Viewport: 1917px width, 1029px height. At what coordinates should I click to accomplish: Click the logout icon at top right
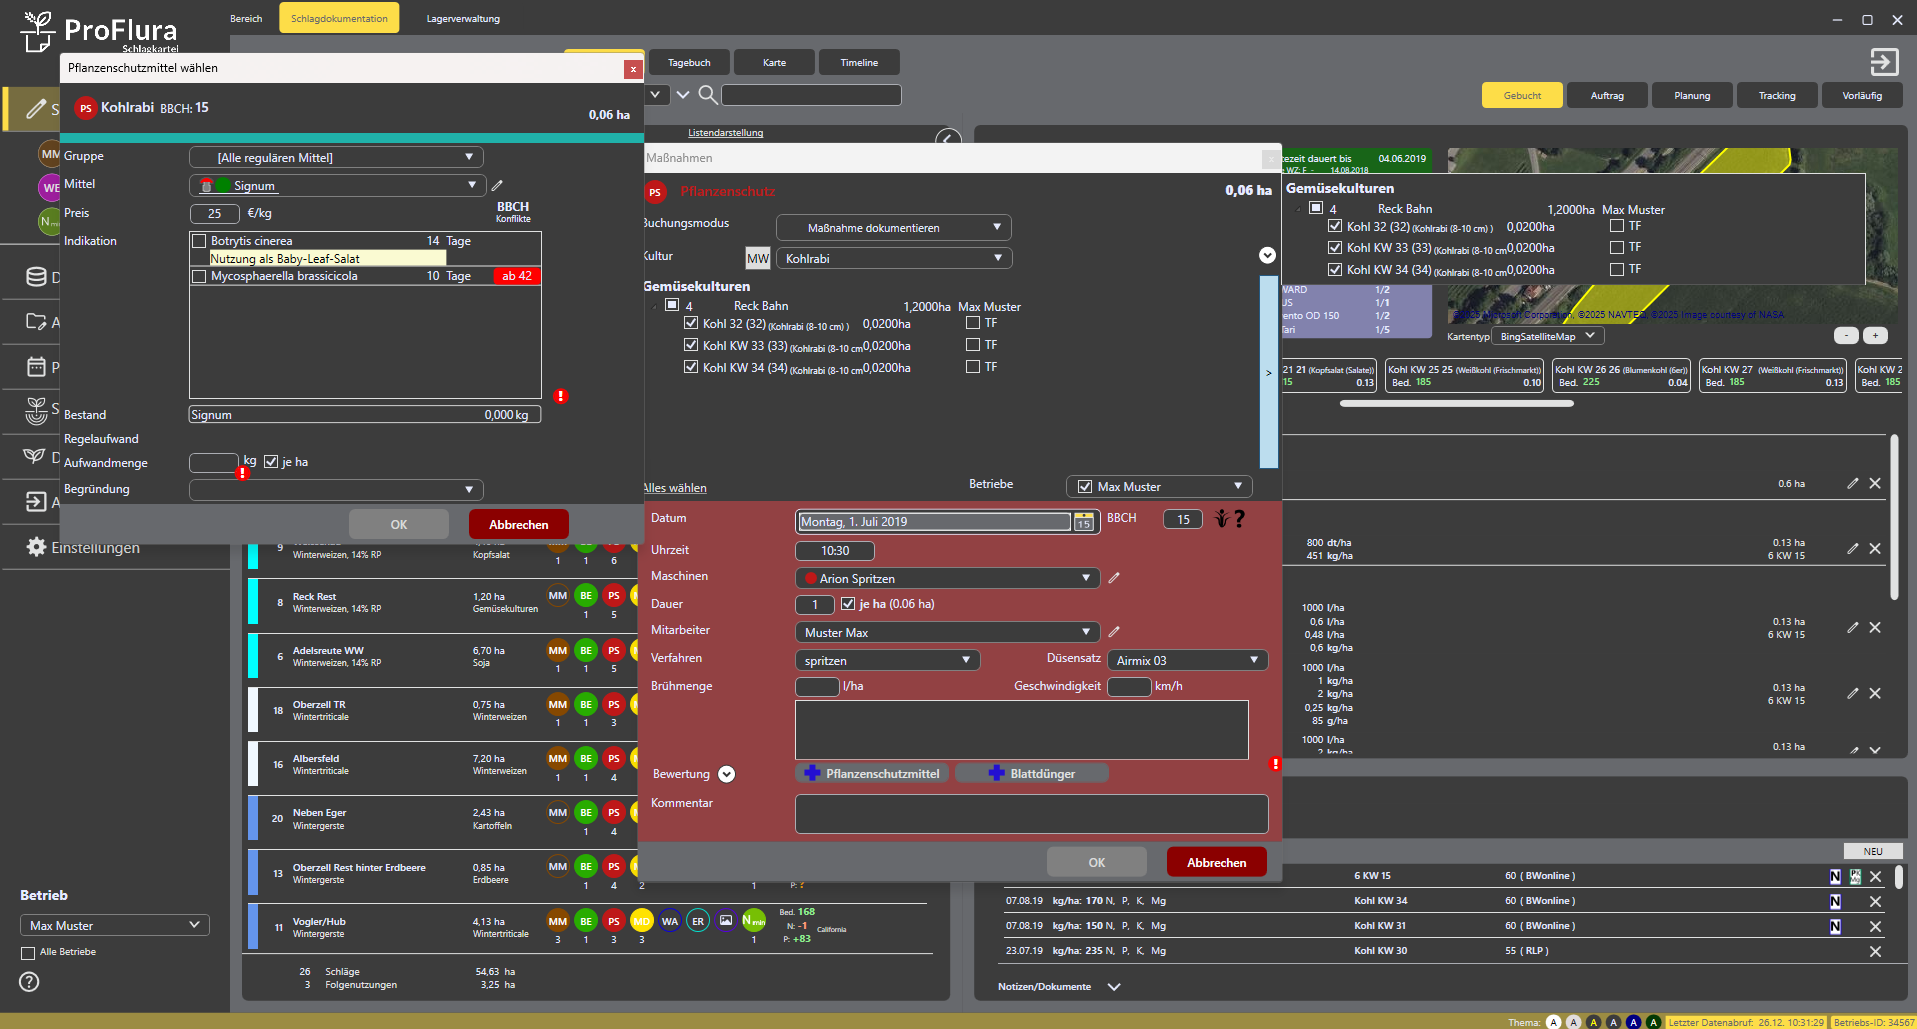pyautogui.click(x=1883, y=62)
